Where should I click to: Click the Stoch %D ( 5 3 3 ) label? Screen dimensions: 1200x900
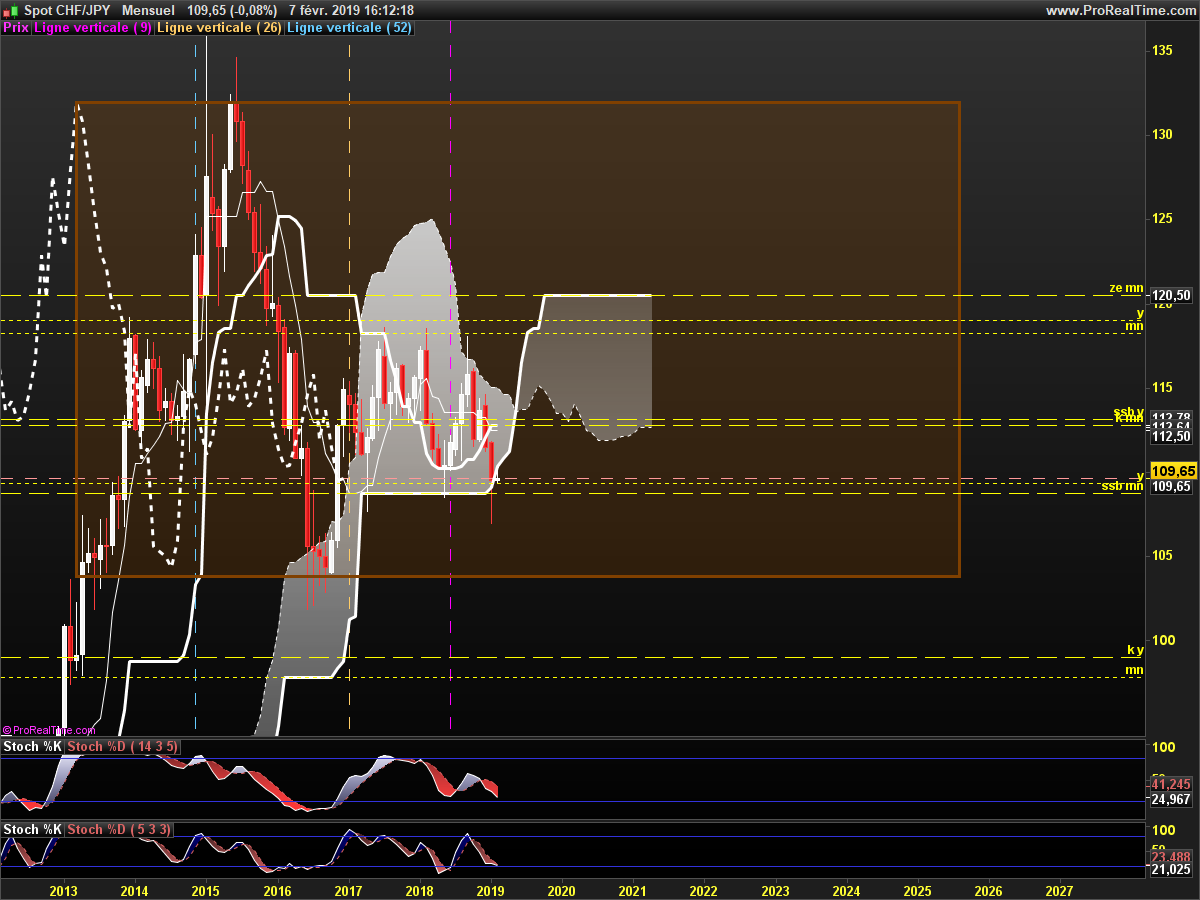coord(120,829)
